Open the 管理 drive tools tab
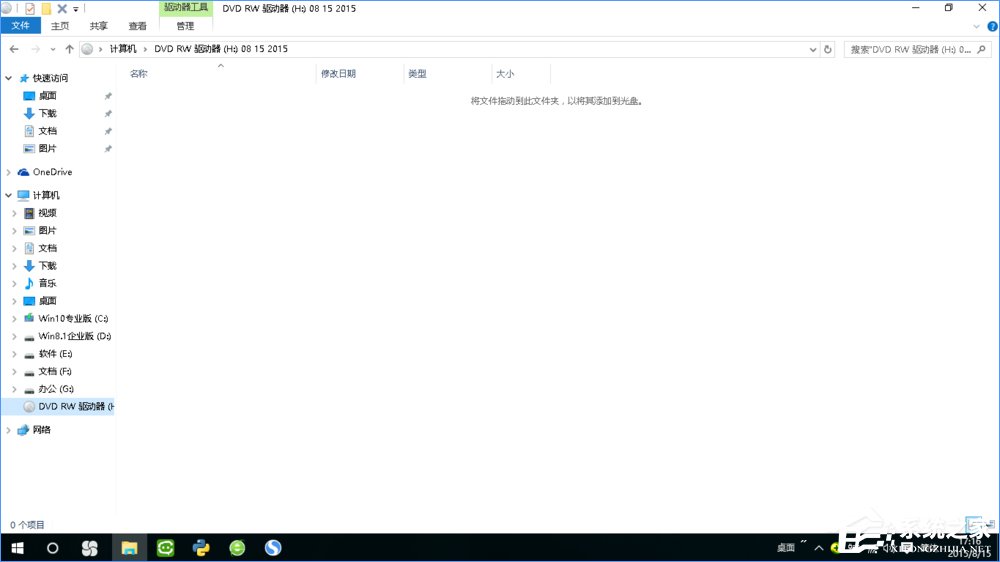 click(x=185, y=26)
